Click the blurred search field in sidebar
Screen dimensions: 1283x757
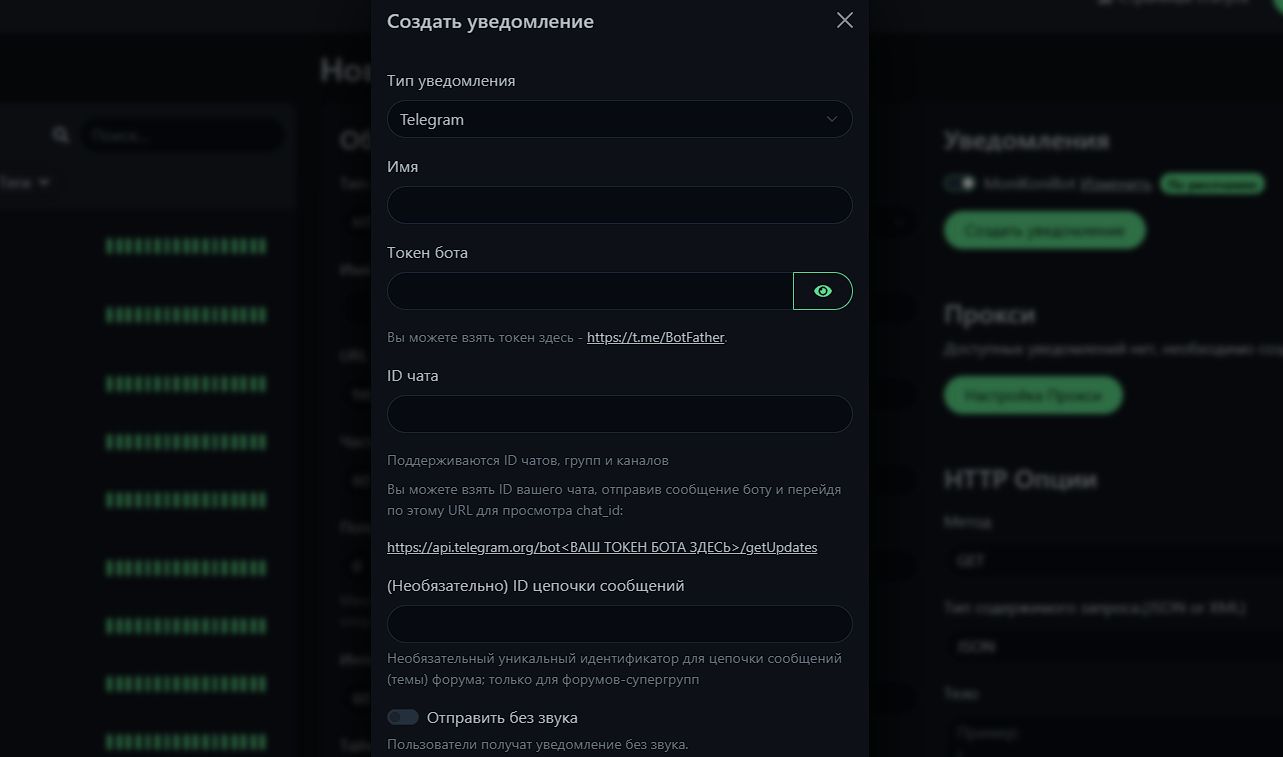pyautogui.click(x=181, y=135)
